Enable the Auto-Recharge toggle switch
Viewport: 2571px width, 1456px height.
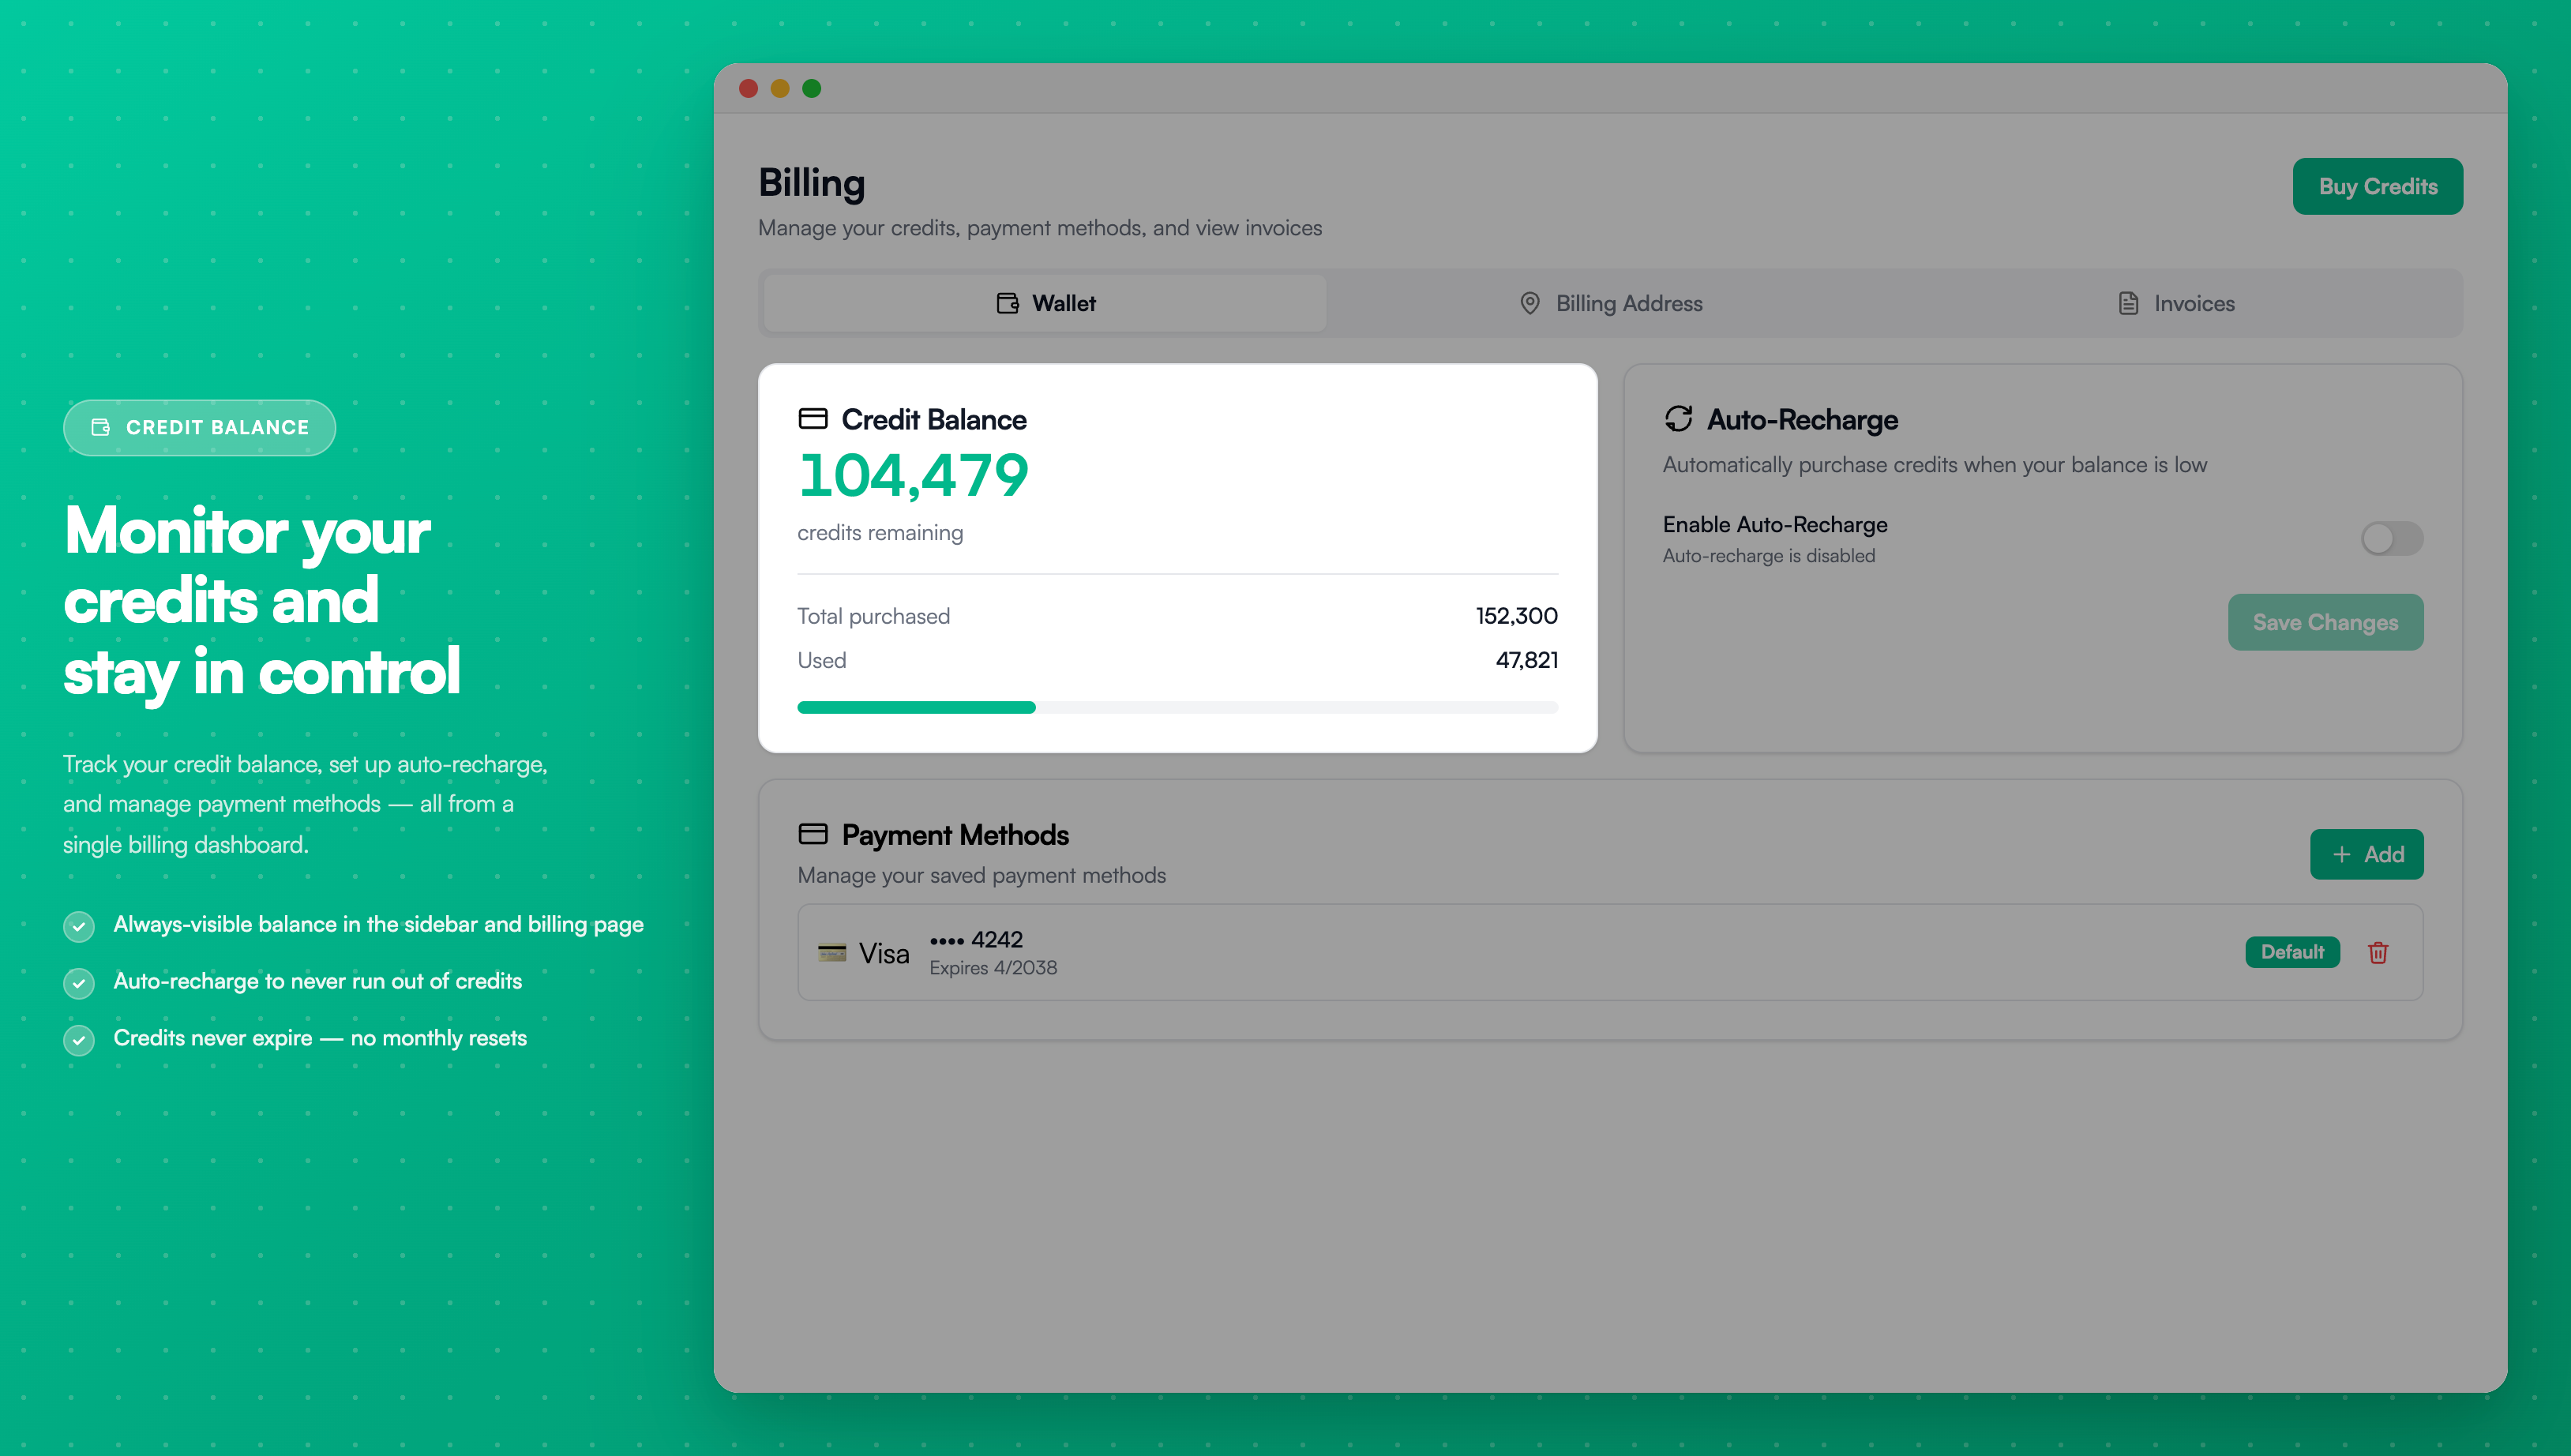2390,538
